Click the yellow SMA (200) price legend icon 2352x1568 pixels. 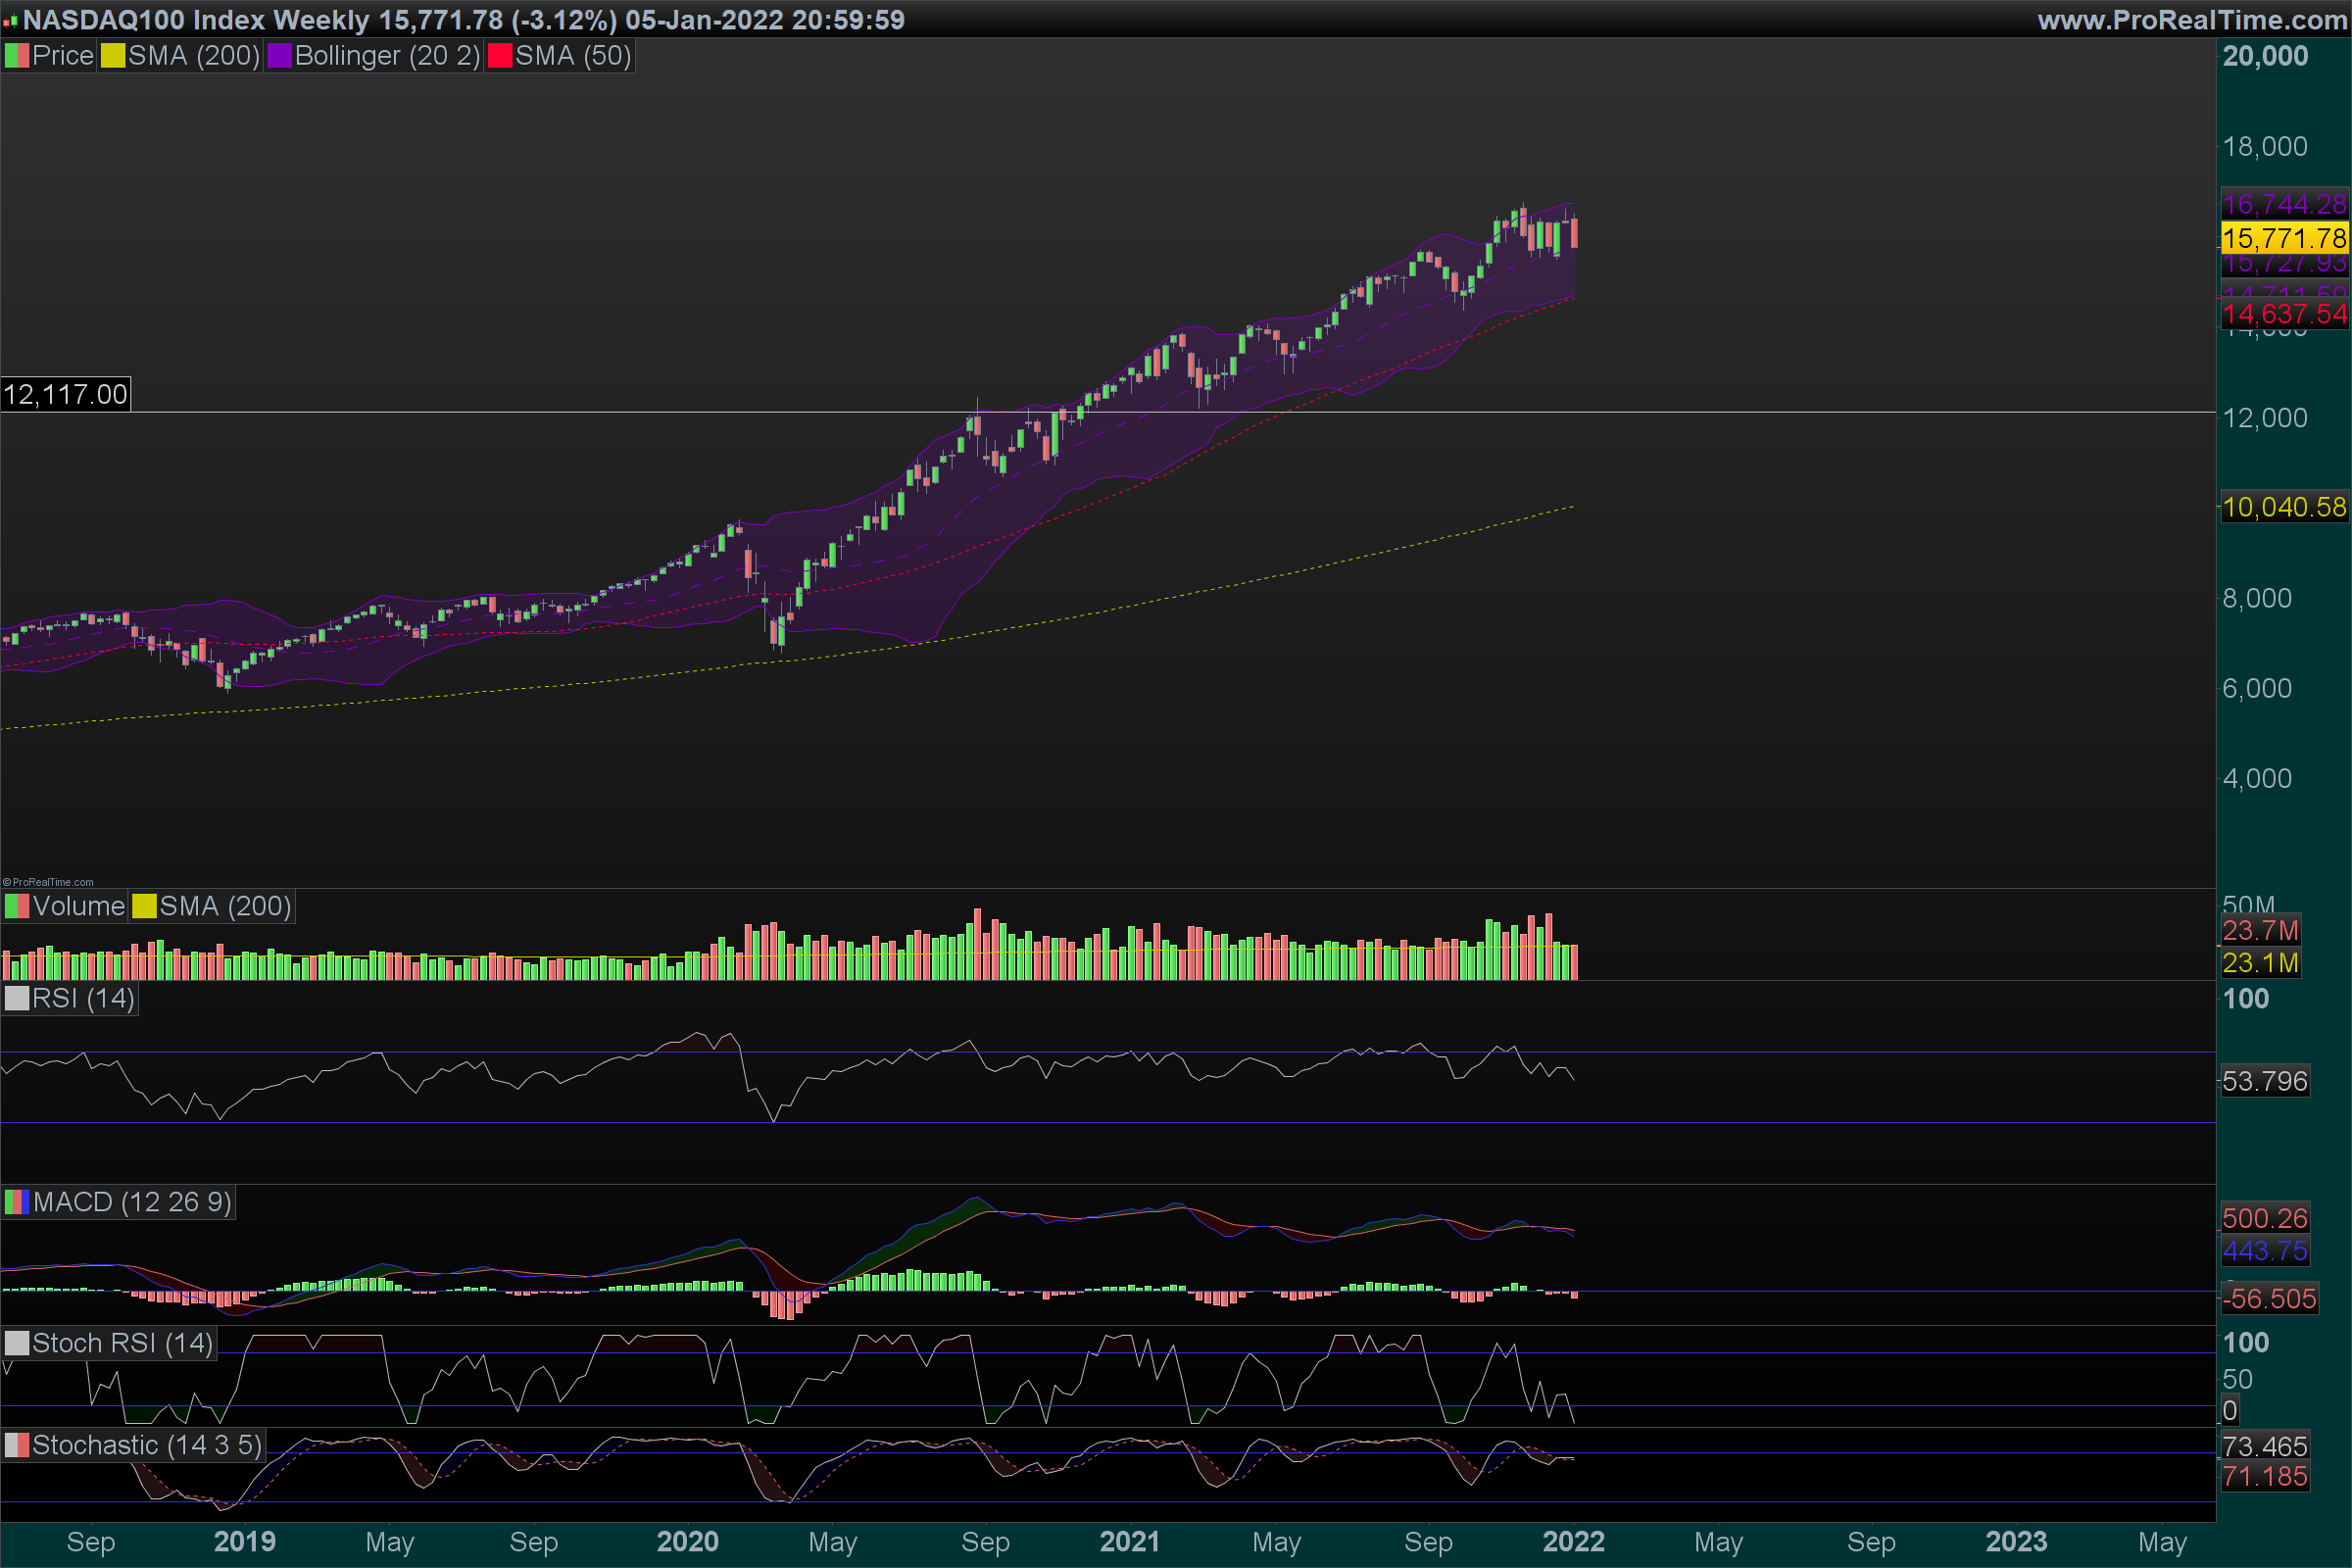click(112, 56)
